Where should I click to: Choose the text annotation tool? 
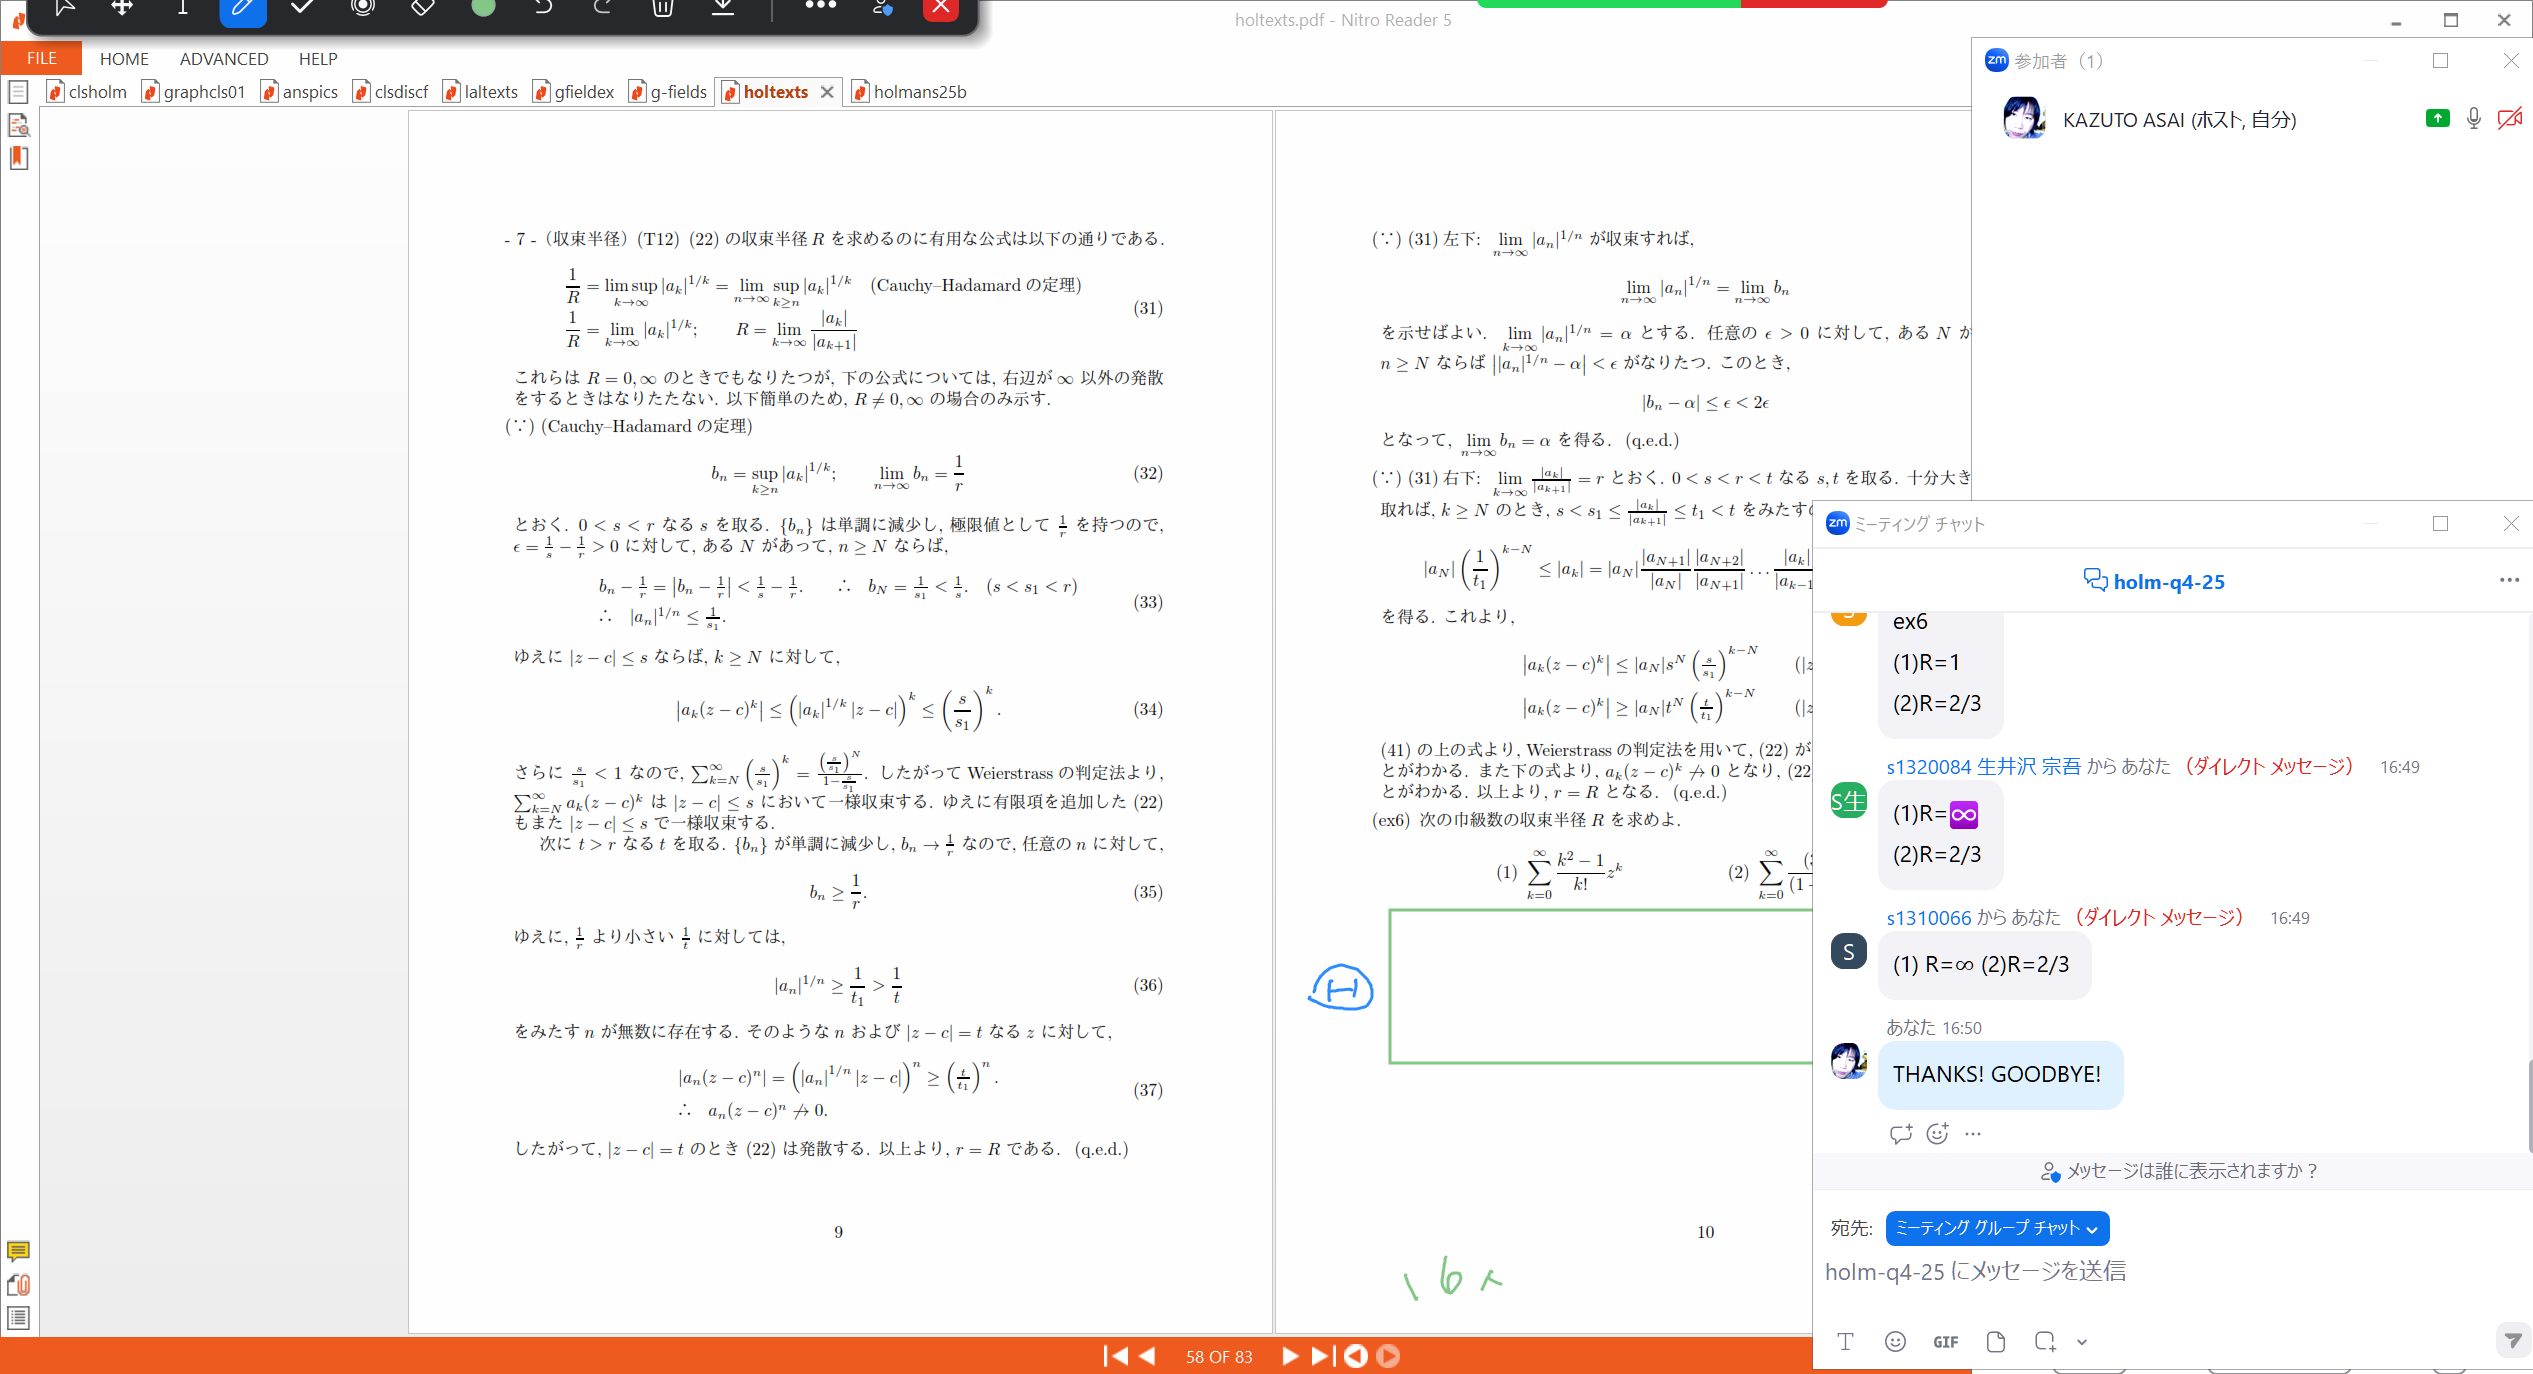coord(183,8)
